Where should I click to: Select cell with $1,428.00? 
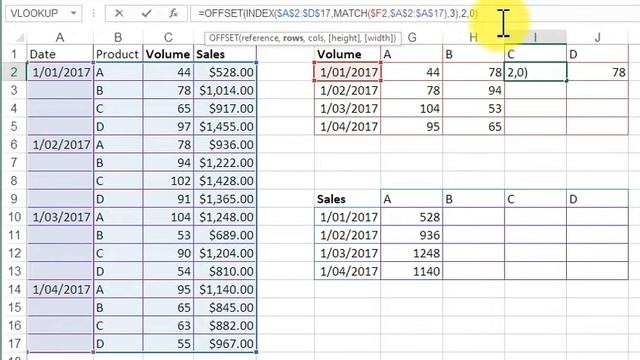[225, 181]
